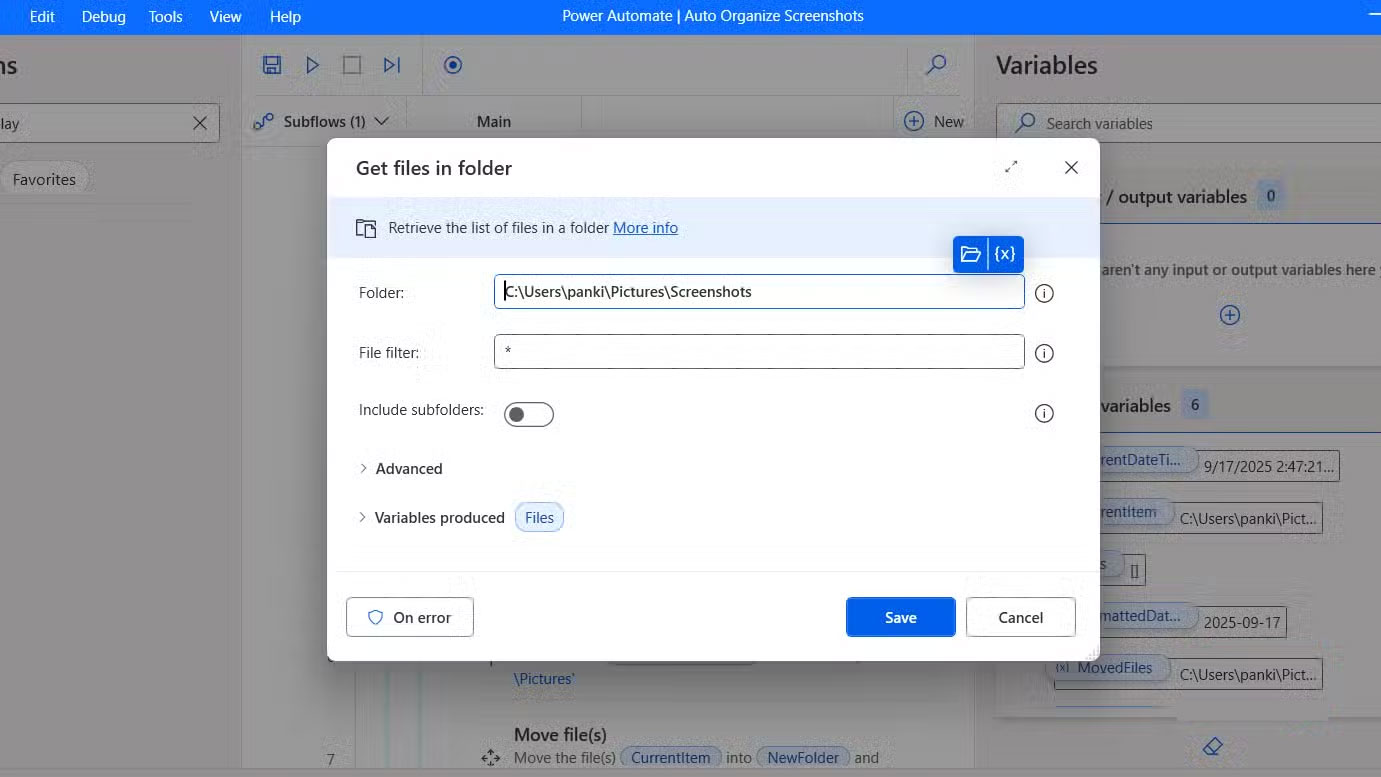Click the input/output variables count badge 0

(1271, 196)
